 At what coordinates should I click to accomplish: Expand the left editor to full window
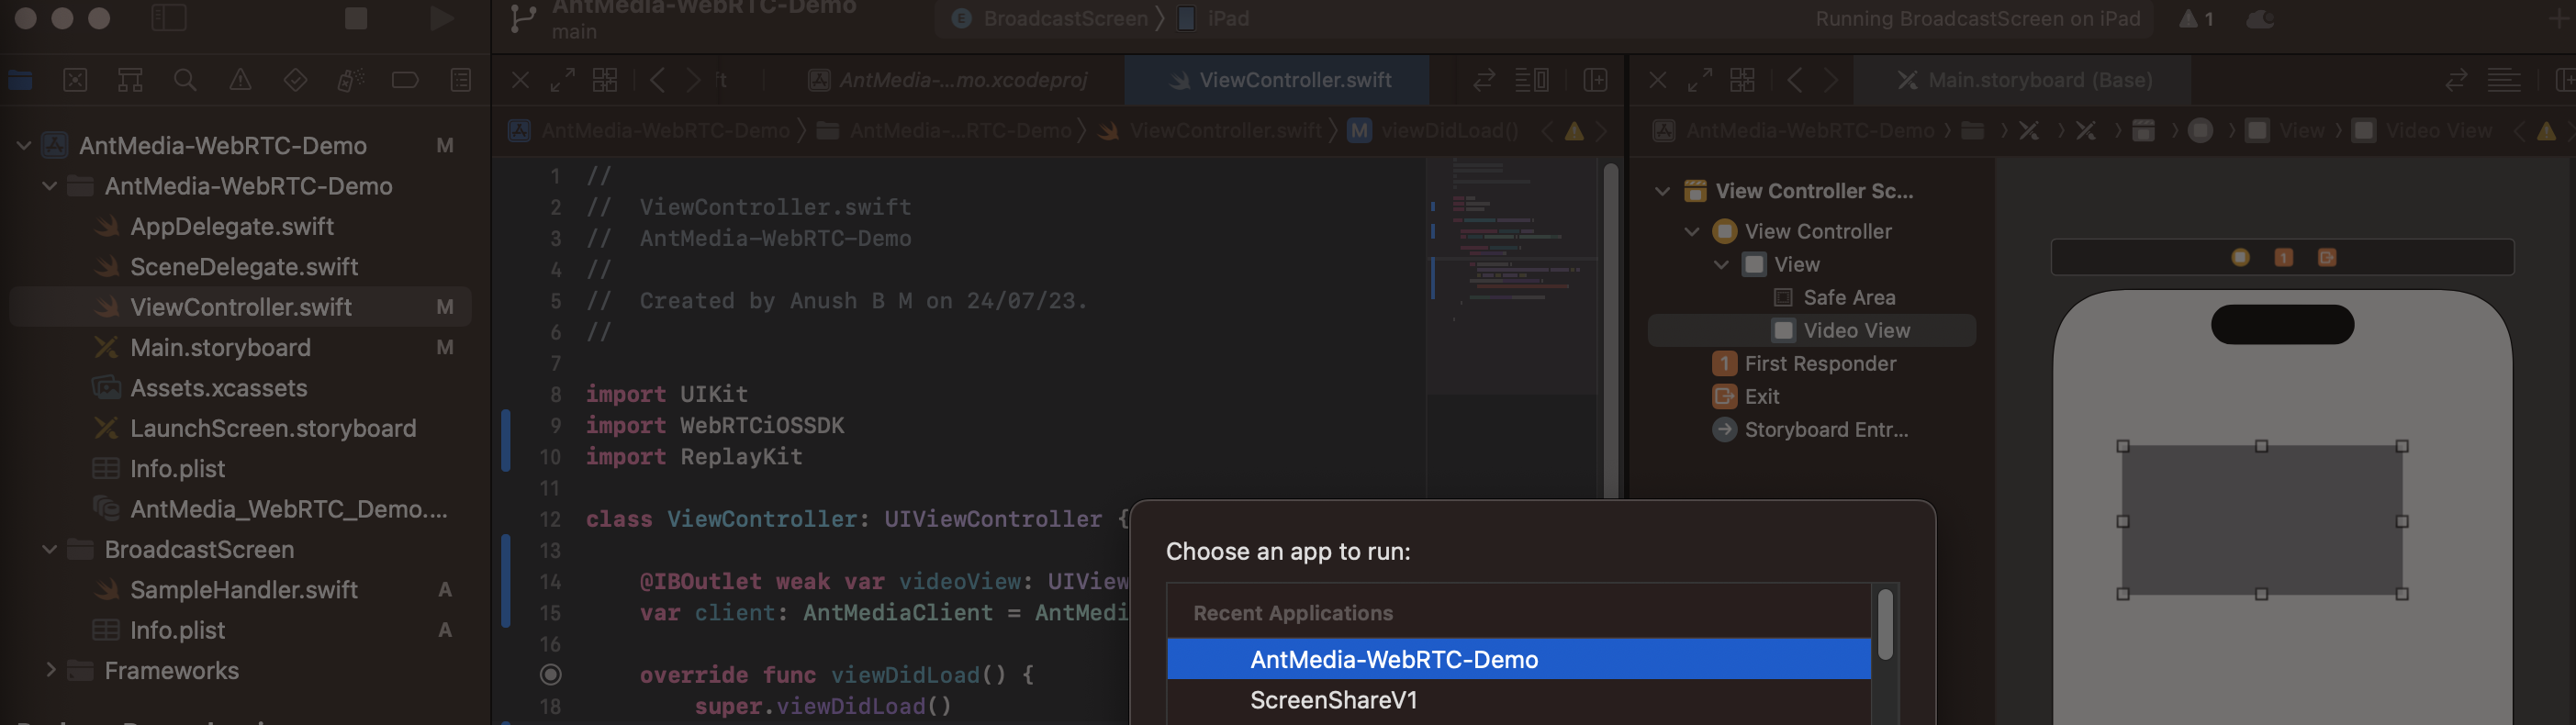point(563,80)
